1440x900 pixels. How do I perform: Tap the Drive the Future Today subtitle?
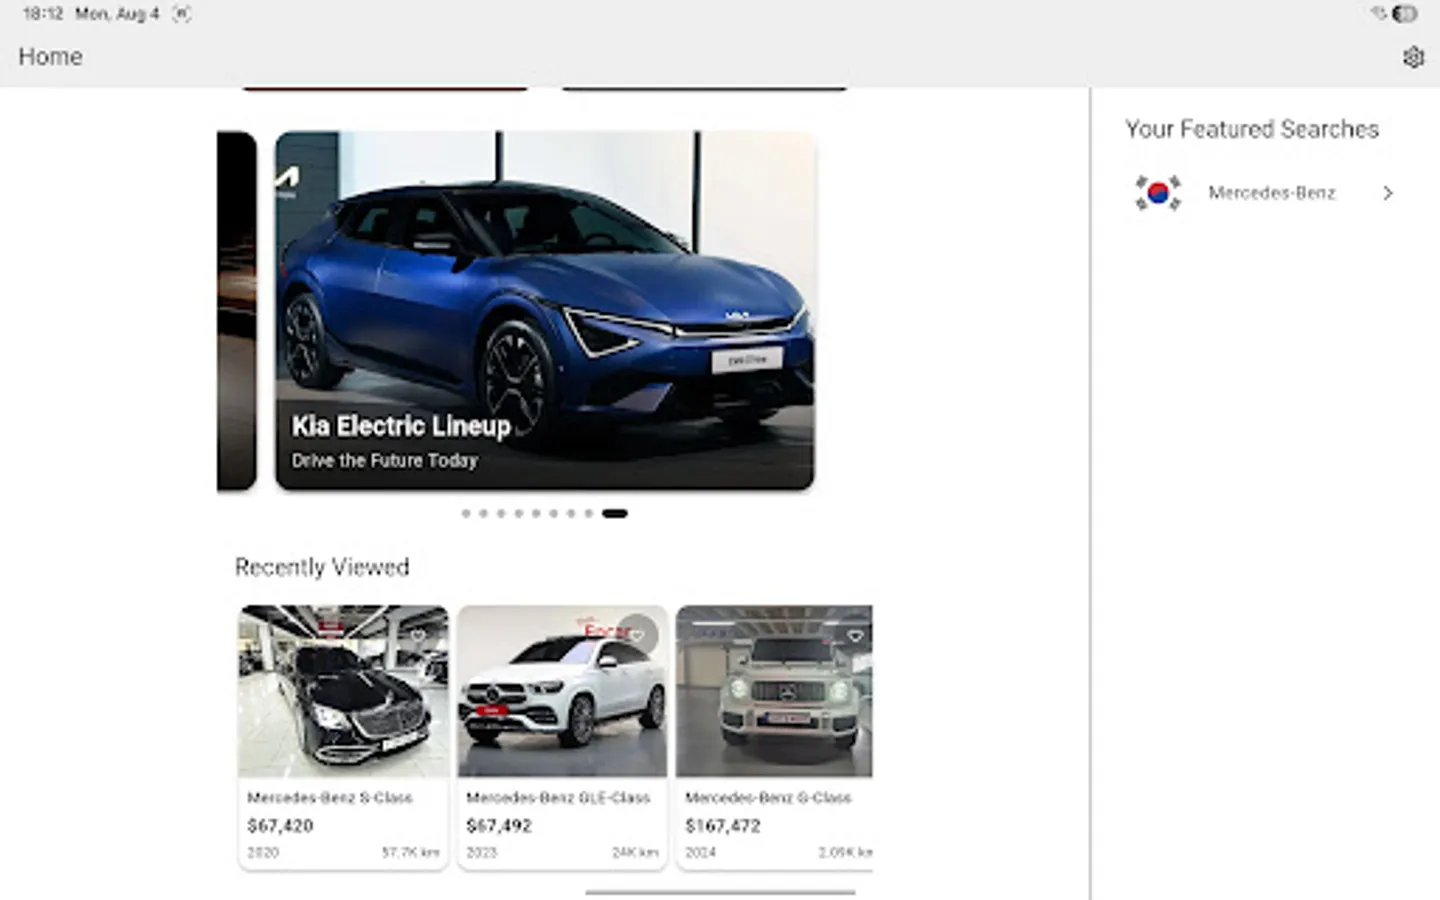[x=385, y=461]
